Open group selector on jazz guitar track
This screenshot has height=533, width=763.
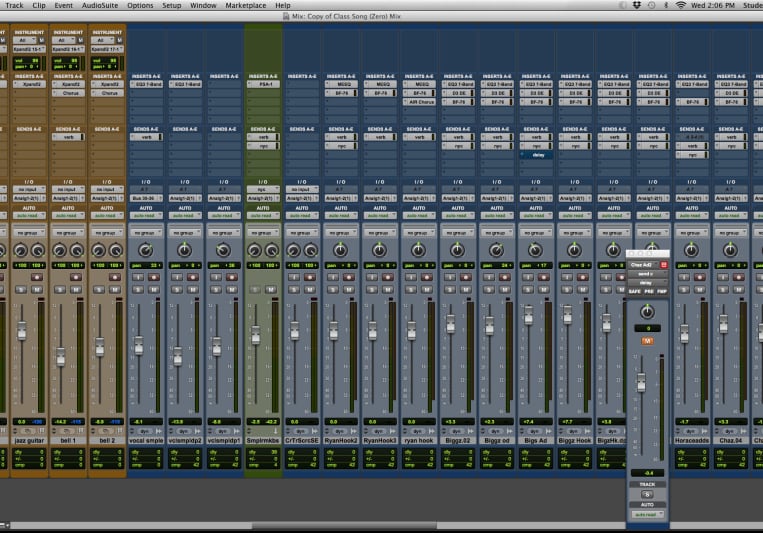click(29, 233)
